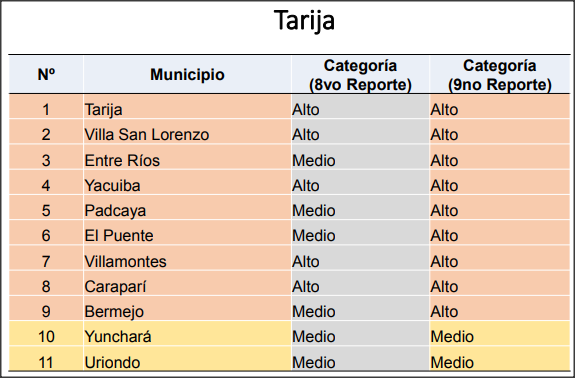Screen dimensions: 575x378
Task: Select the Nº column header
Action: (46, 74)
